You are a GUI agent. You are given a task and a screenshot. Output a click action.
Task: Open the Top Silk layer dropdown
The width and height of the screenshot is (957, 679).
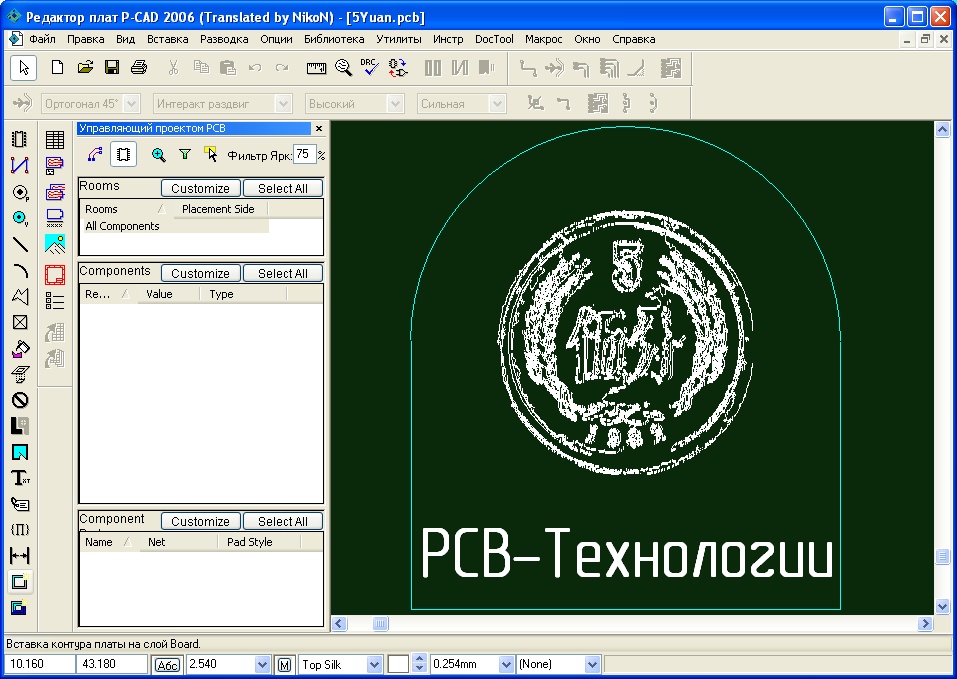coord(374,664)
